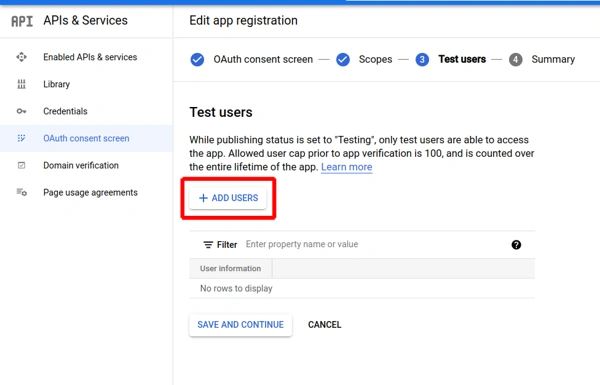Jump to the Summary step
The height and width of the screenshot is (385, 600).
pos(553,60)
